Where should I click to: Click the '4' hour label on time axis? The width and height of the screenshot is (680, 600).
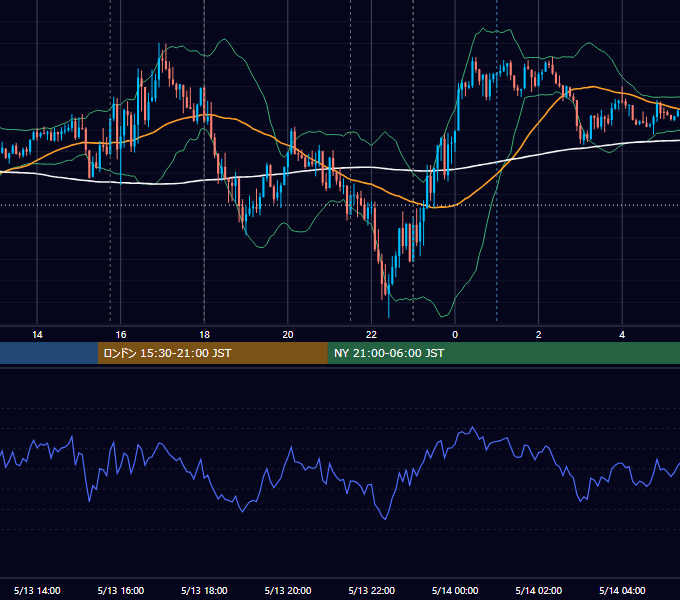622,335
